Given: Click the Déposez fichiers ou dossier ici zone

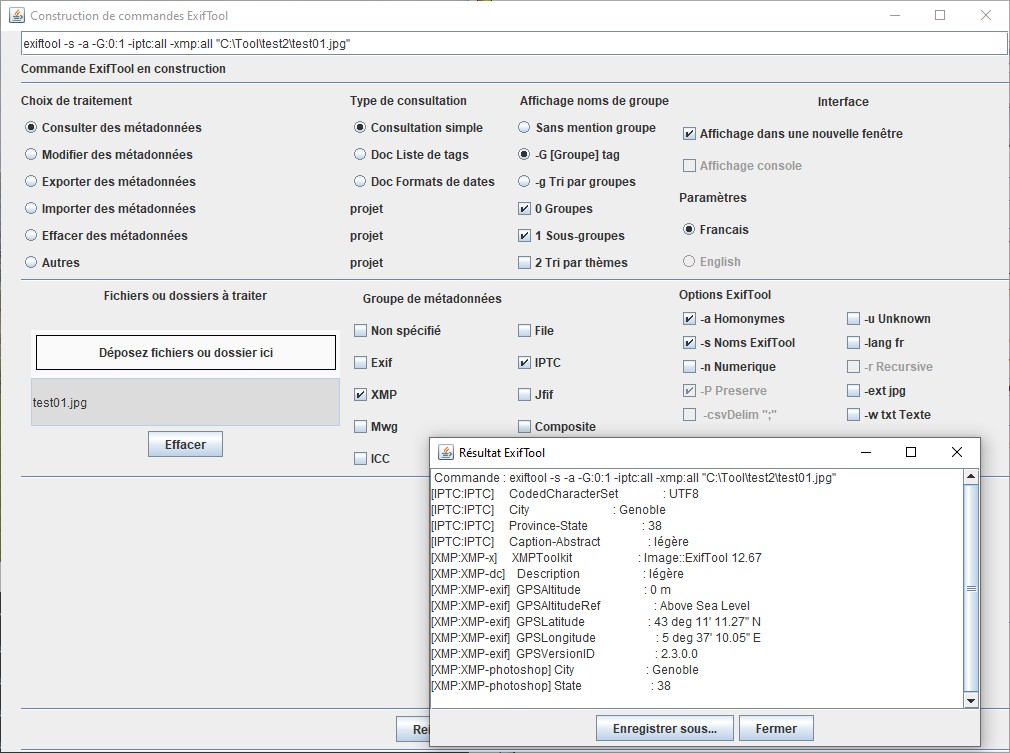Looking at the screenshot, I should click(186, 352).
